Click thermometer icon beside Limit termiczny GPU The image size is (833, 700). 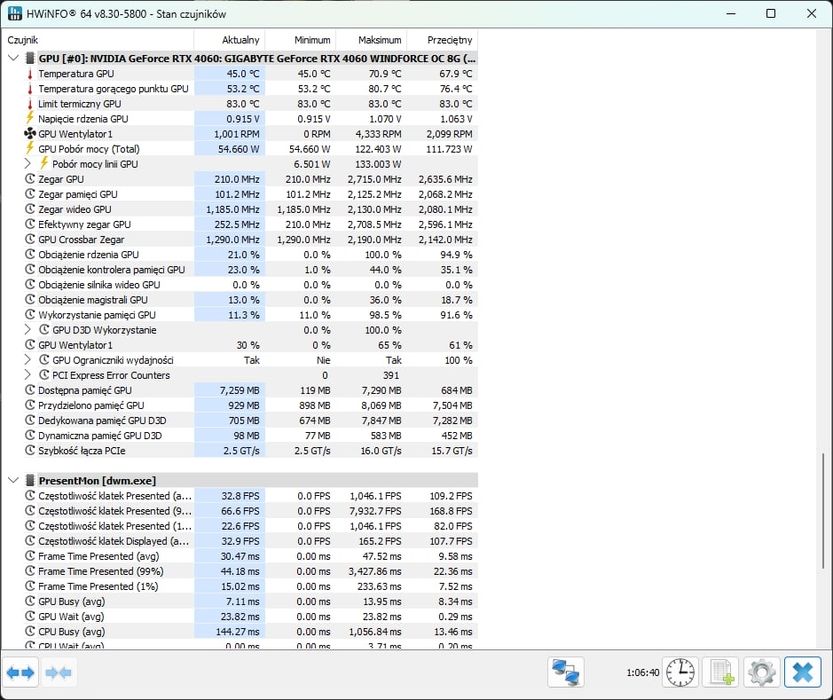pyautogui.click(x=30, y=104)
